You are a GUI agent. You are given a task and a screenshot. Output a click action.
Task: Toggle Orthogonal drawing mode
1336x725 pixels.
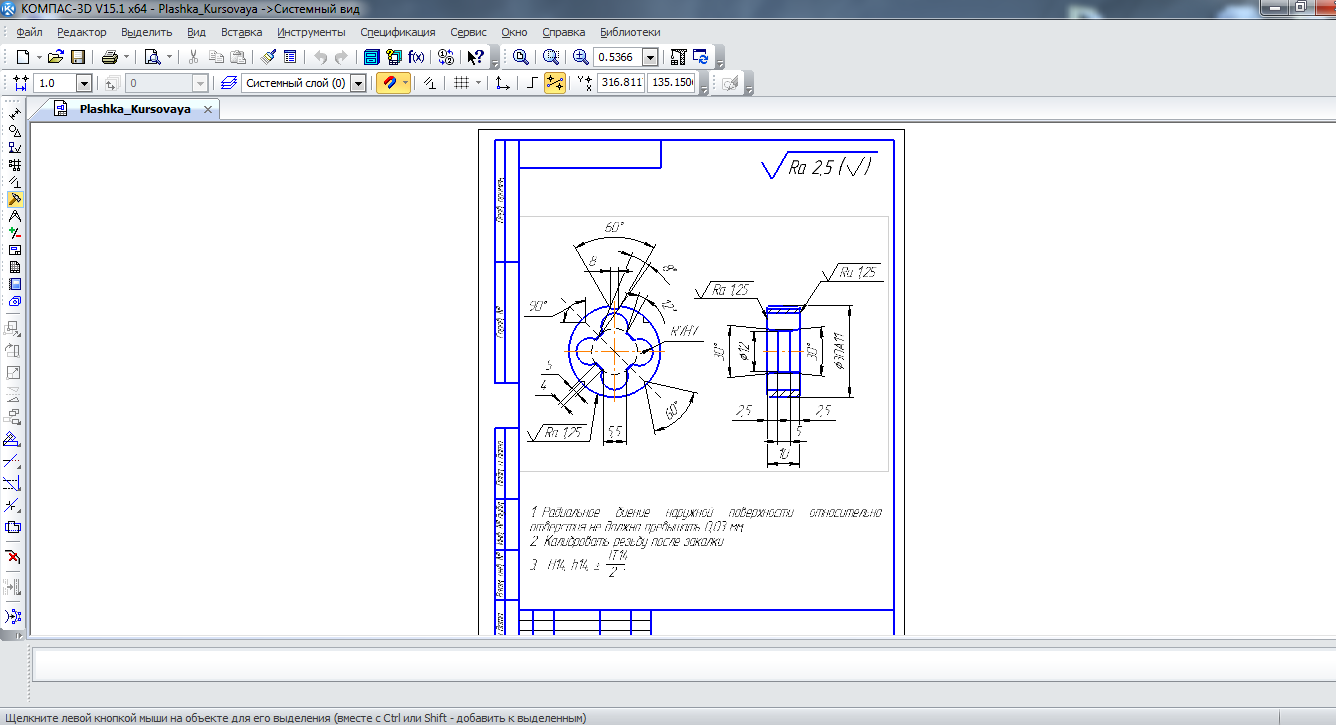tap(532, 84)
